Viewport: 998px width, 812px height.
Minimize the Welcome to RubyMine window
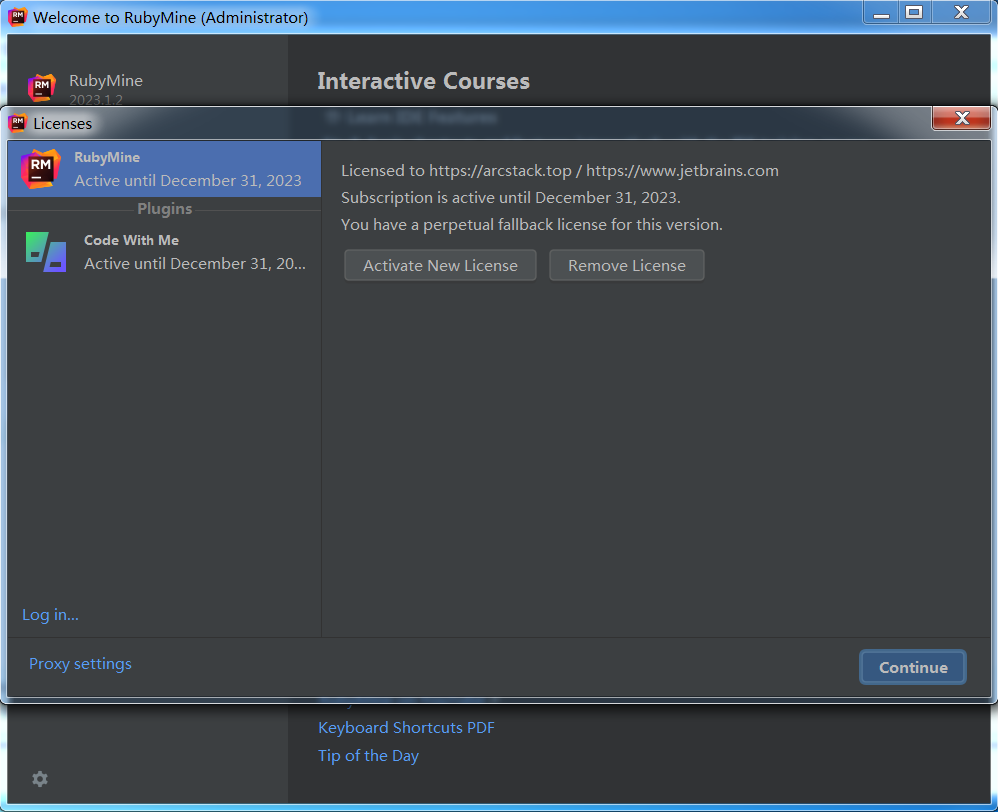click(882, 13)
